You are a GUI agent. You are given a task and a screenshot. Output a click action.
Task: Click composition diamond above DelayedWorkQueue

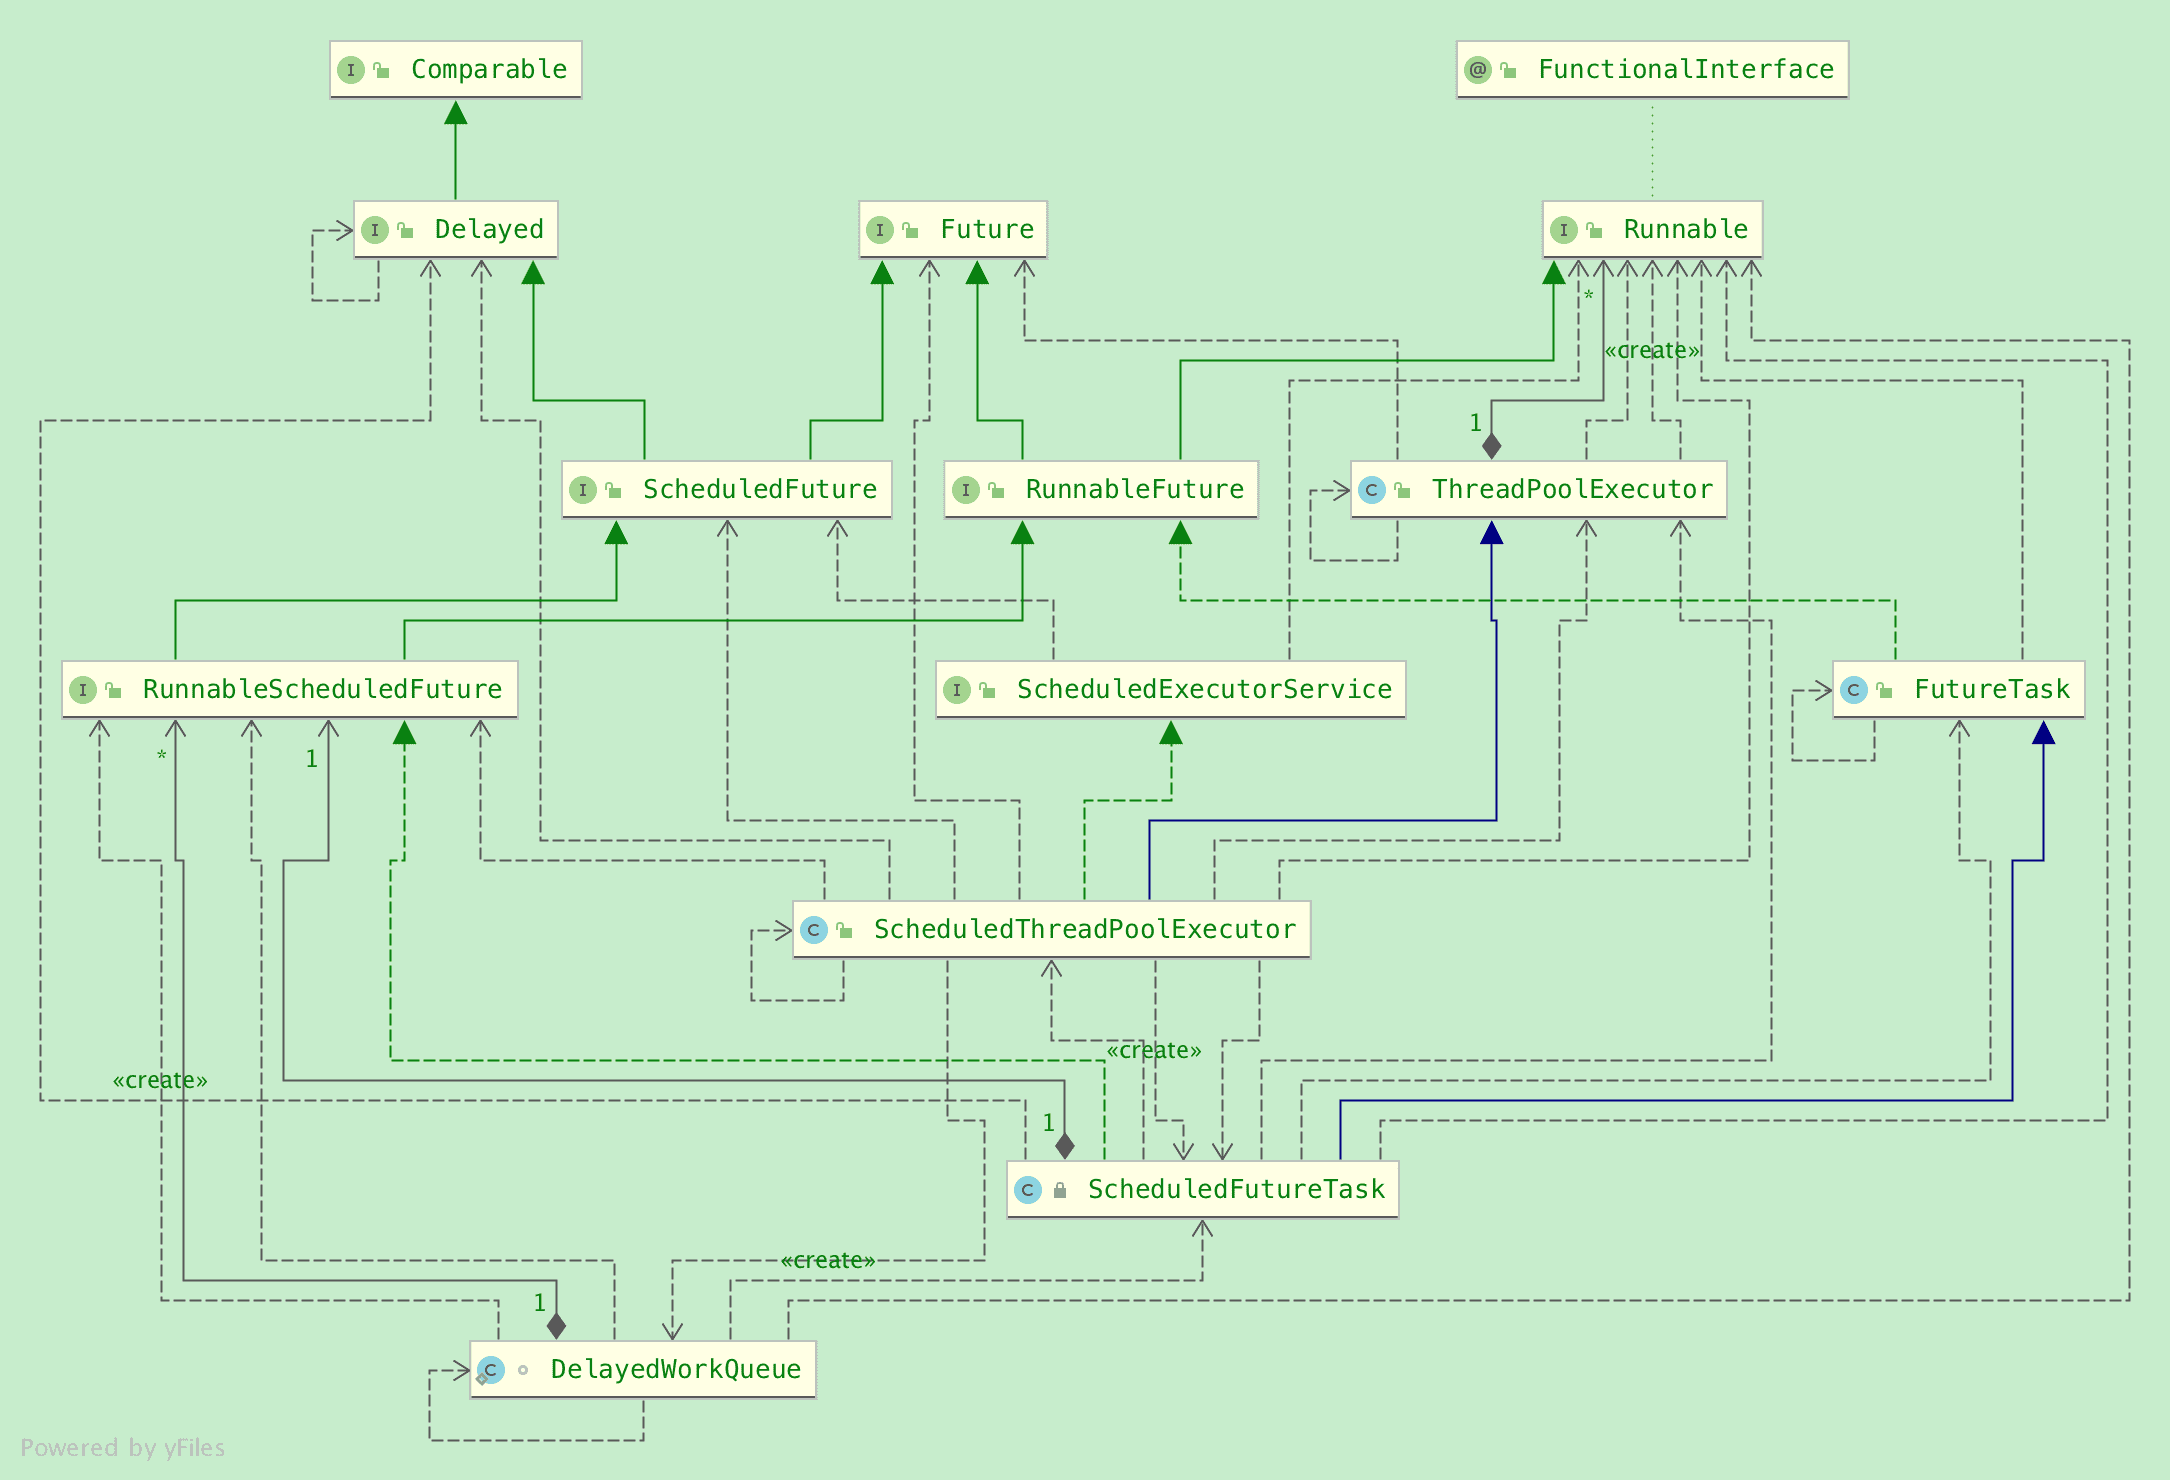(x=556, y=1326)
